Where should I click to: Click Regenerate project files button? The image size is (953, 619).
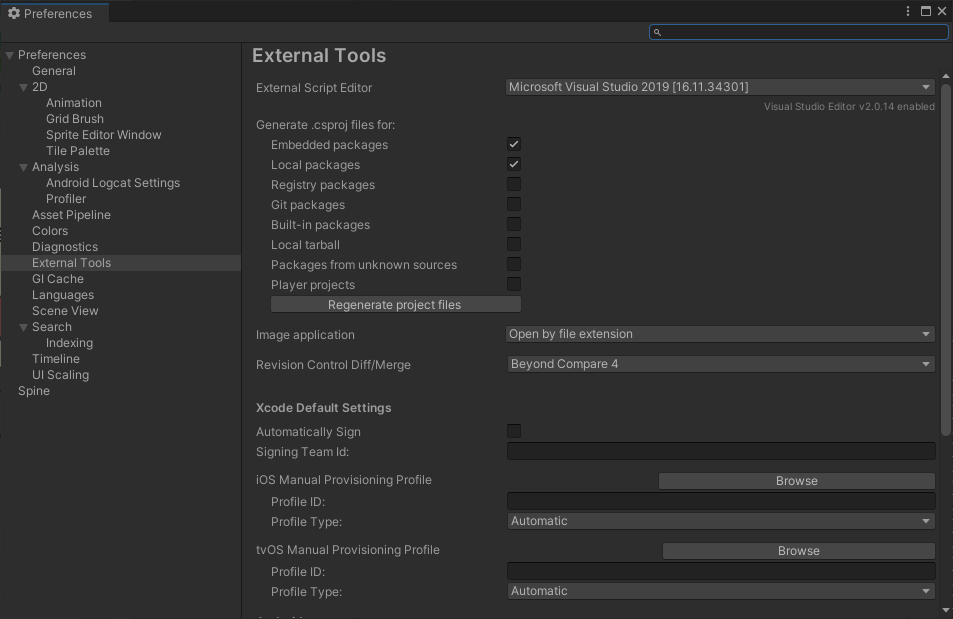click(x=396, y=305)
